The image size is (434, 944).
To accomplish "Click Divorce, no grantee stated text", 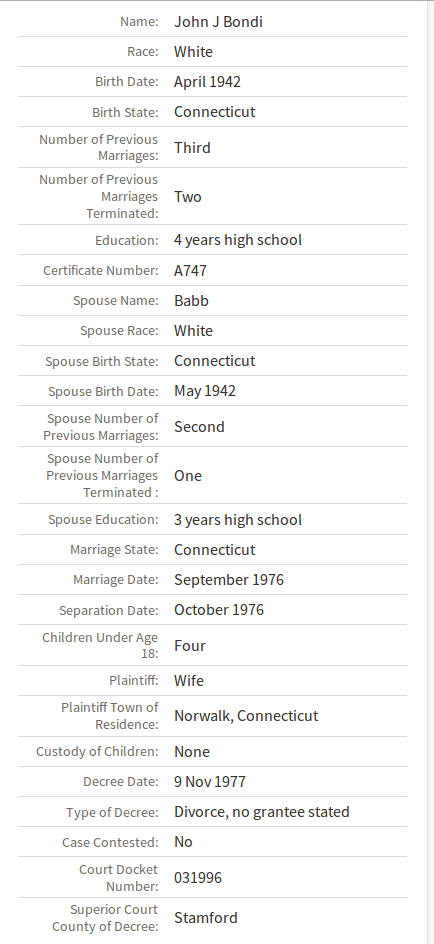I will point(262,812).
